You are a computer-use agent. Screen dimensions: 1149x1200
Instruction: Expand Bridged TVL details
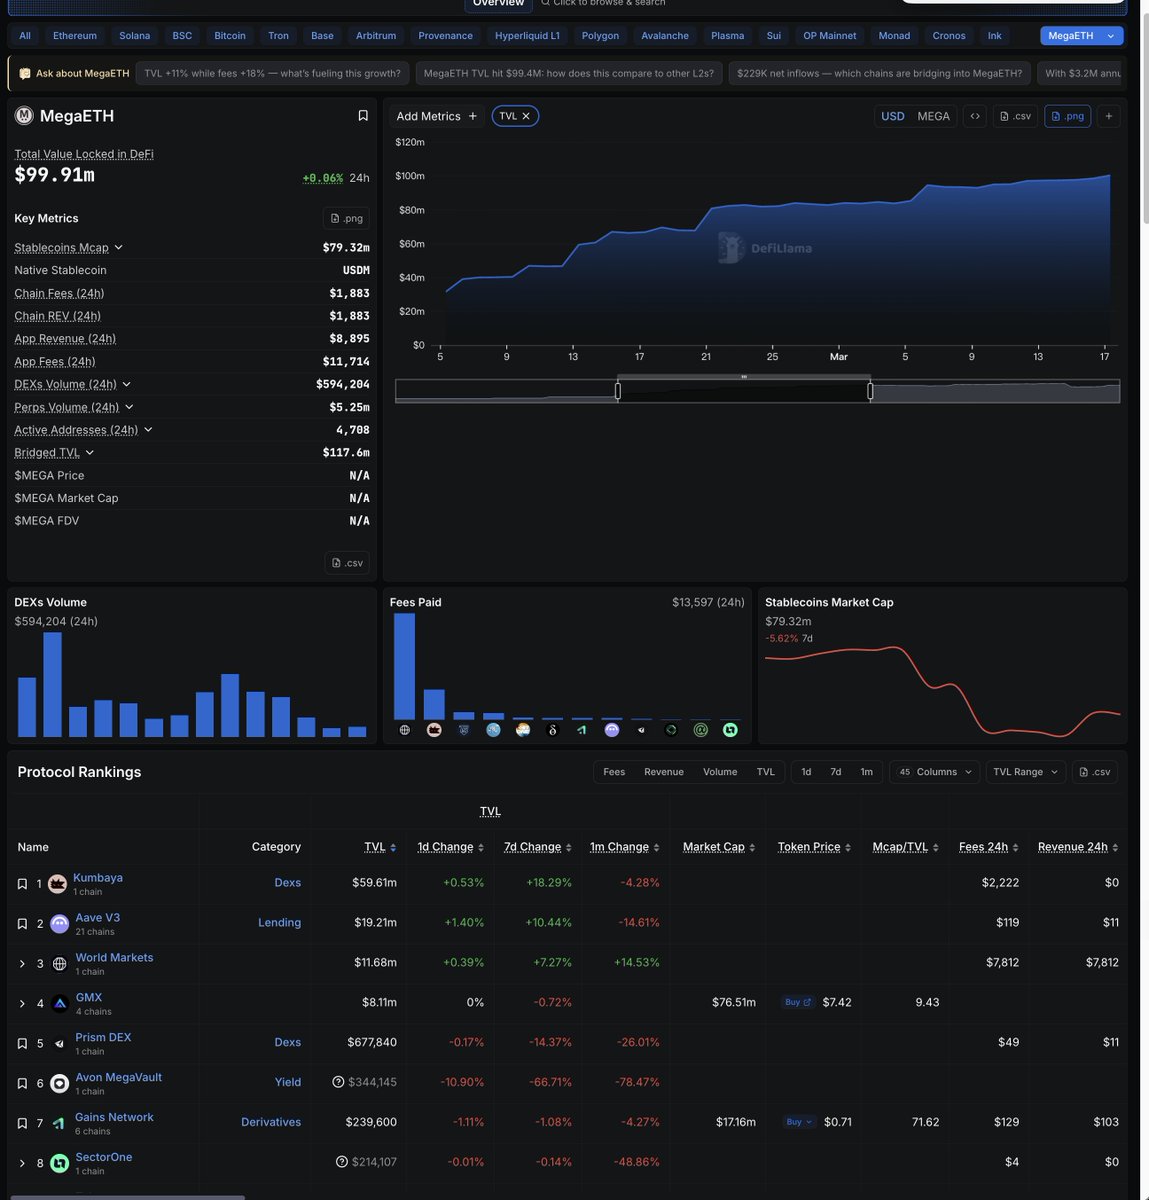click(x=89, y=453)
